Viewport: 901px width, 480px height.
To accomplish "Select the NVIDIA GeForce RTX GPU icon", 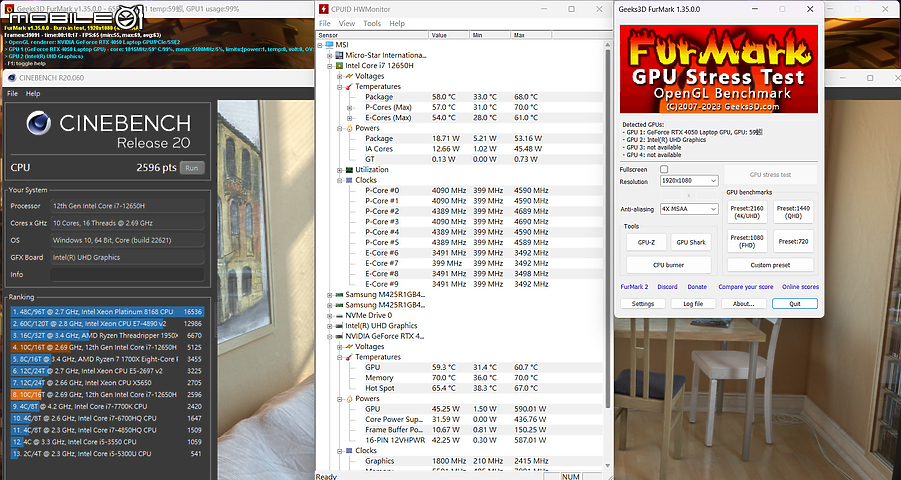I will [339, 336].
